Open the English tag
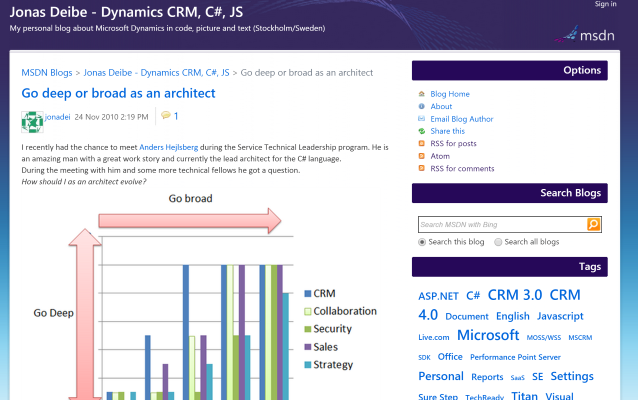The width and height of the screenshot is (638, 400). tap(513, 316)
